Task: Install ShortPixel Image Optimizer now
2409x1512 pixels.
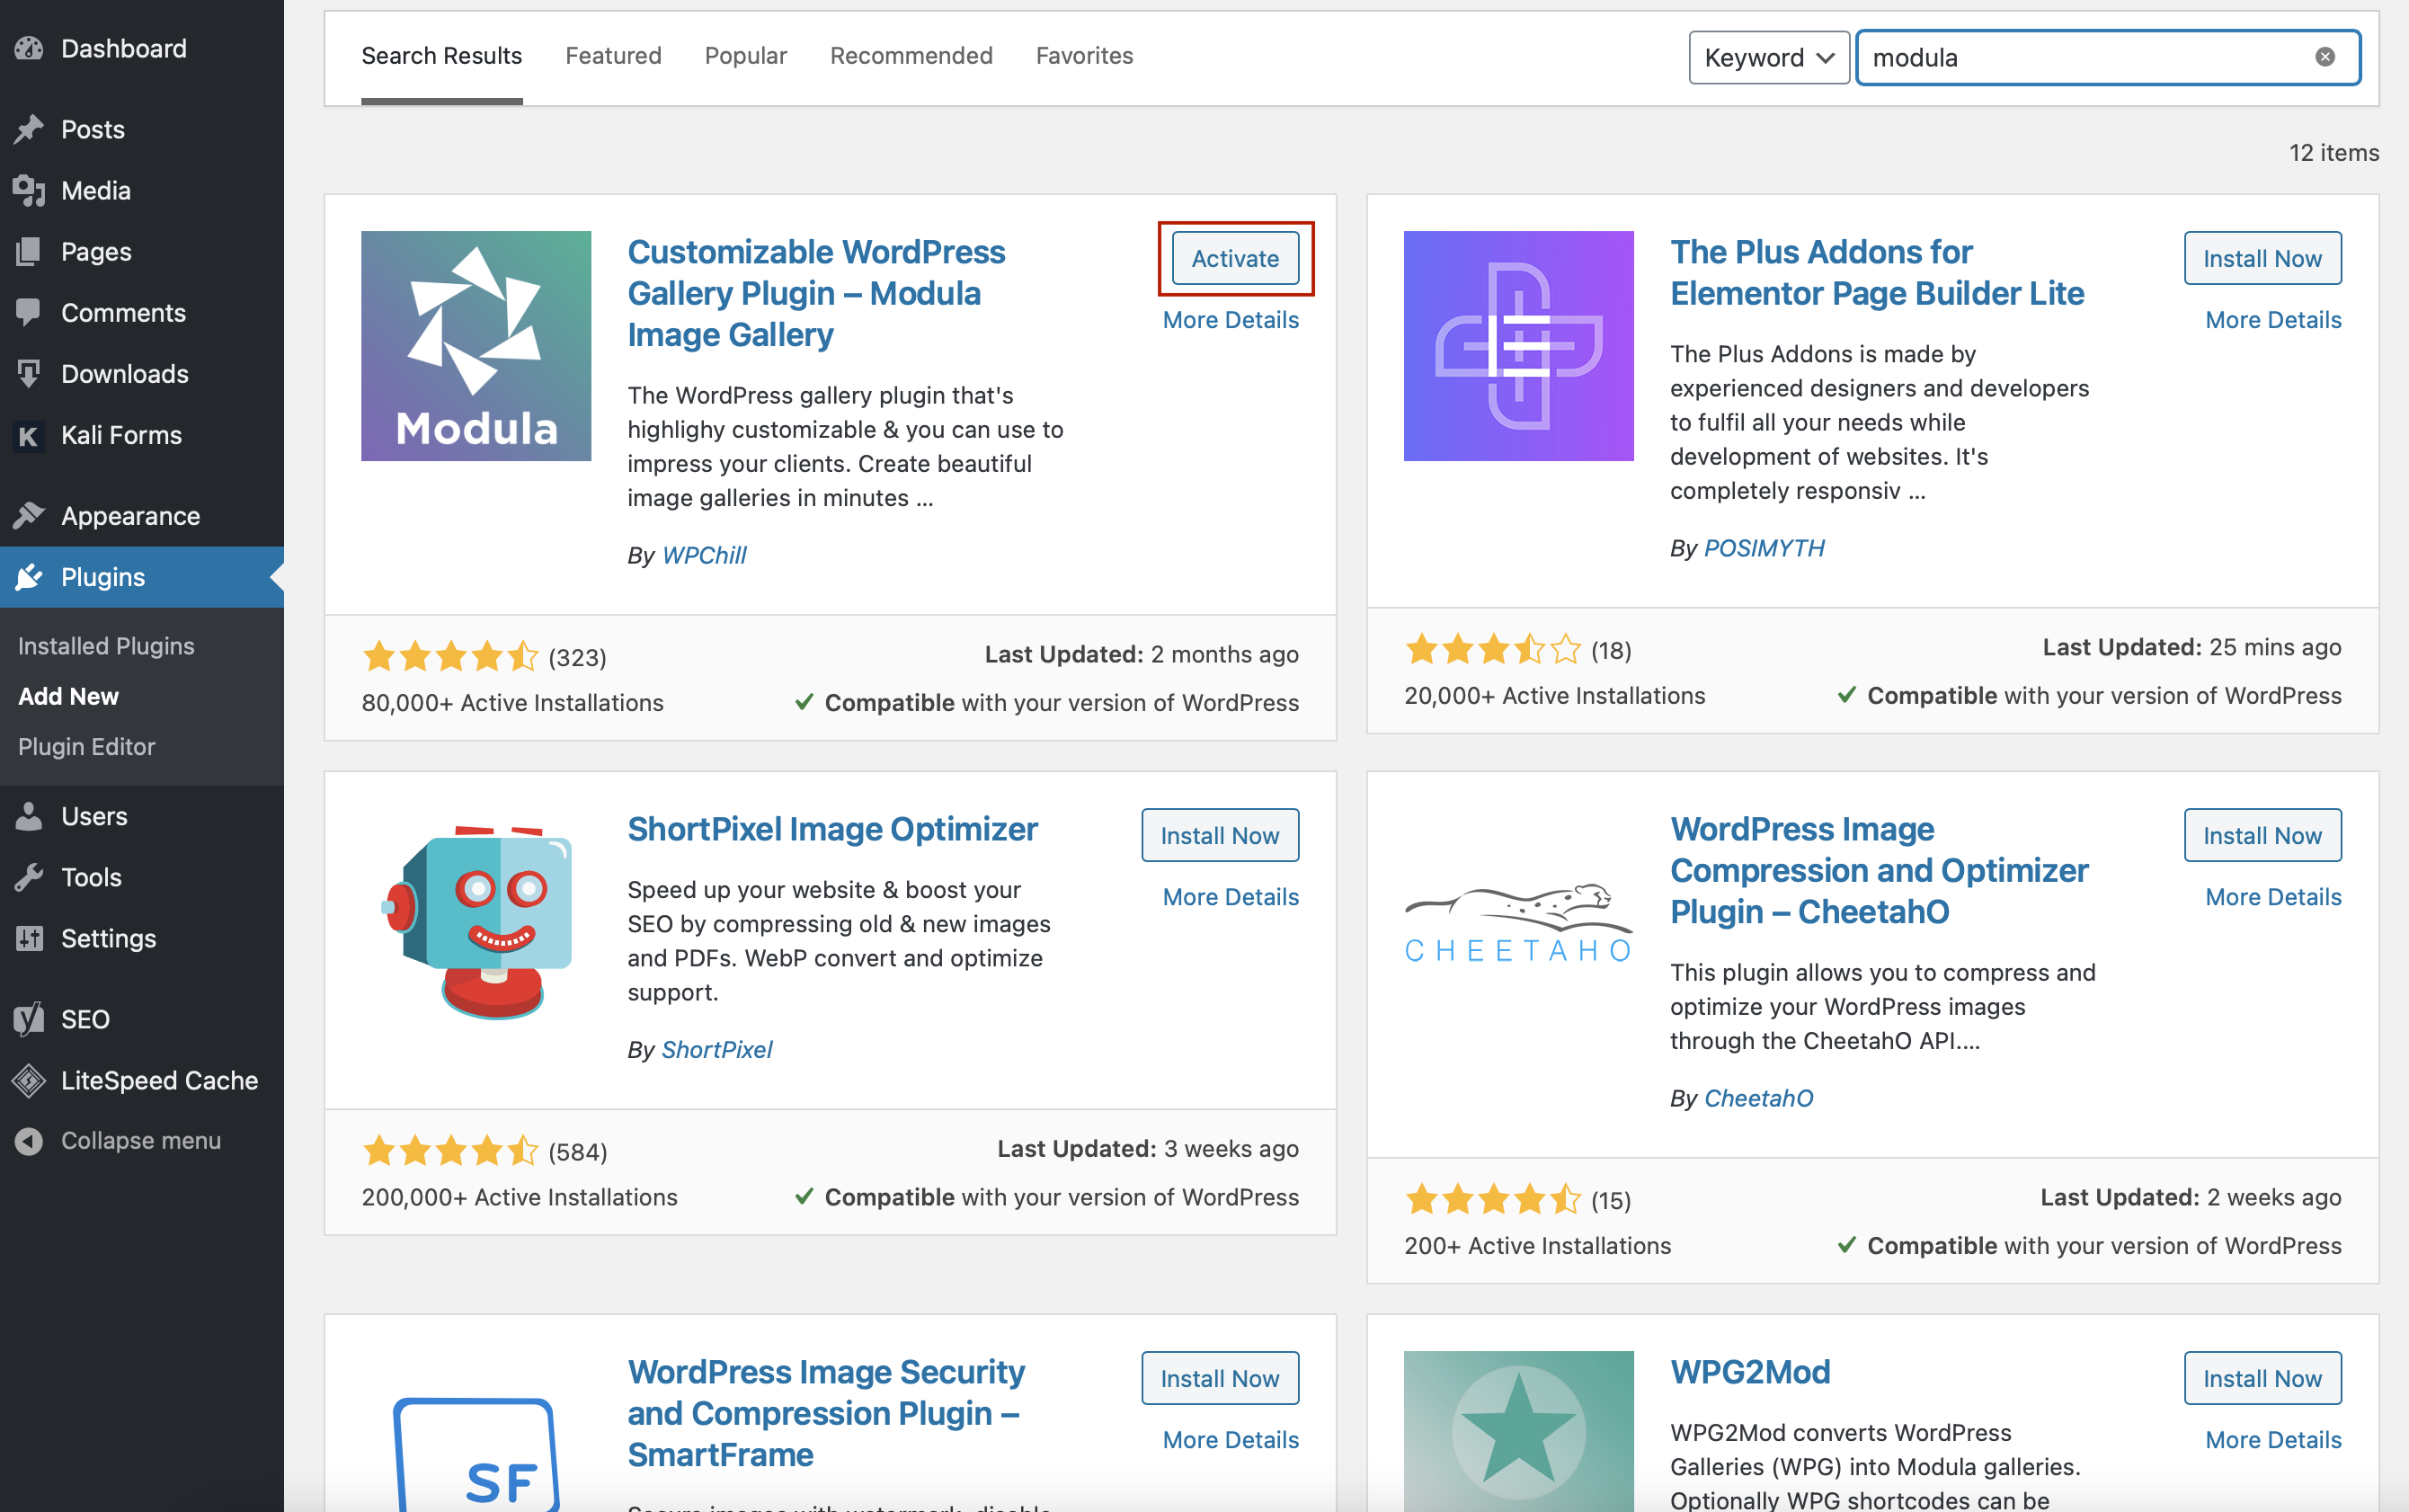Action: [1219, 835]
